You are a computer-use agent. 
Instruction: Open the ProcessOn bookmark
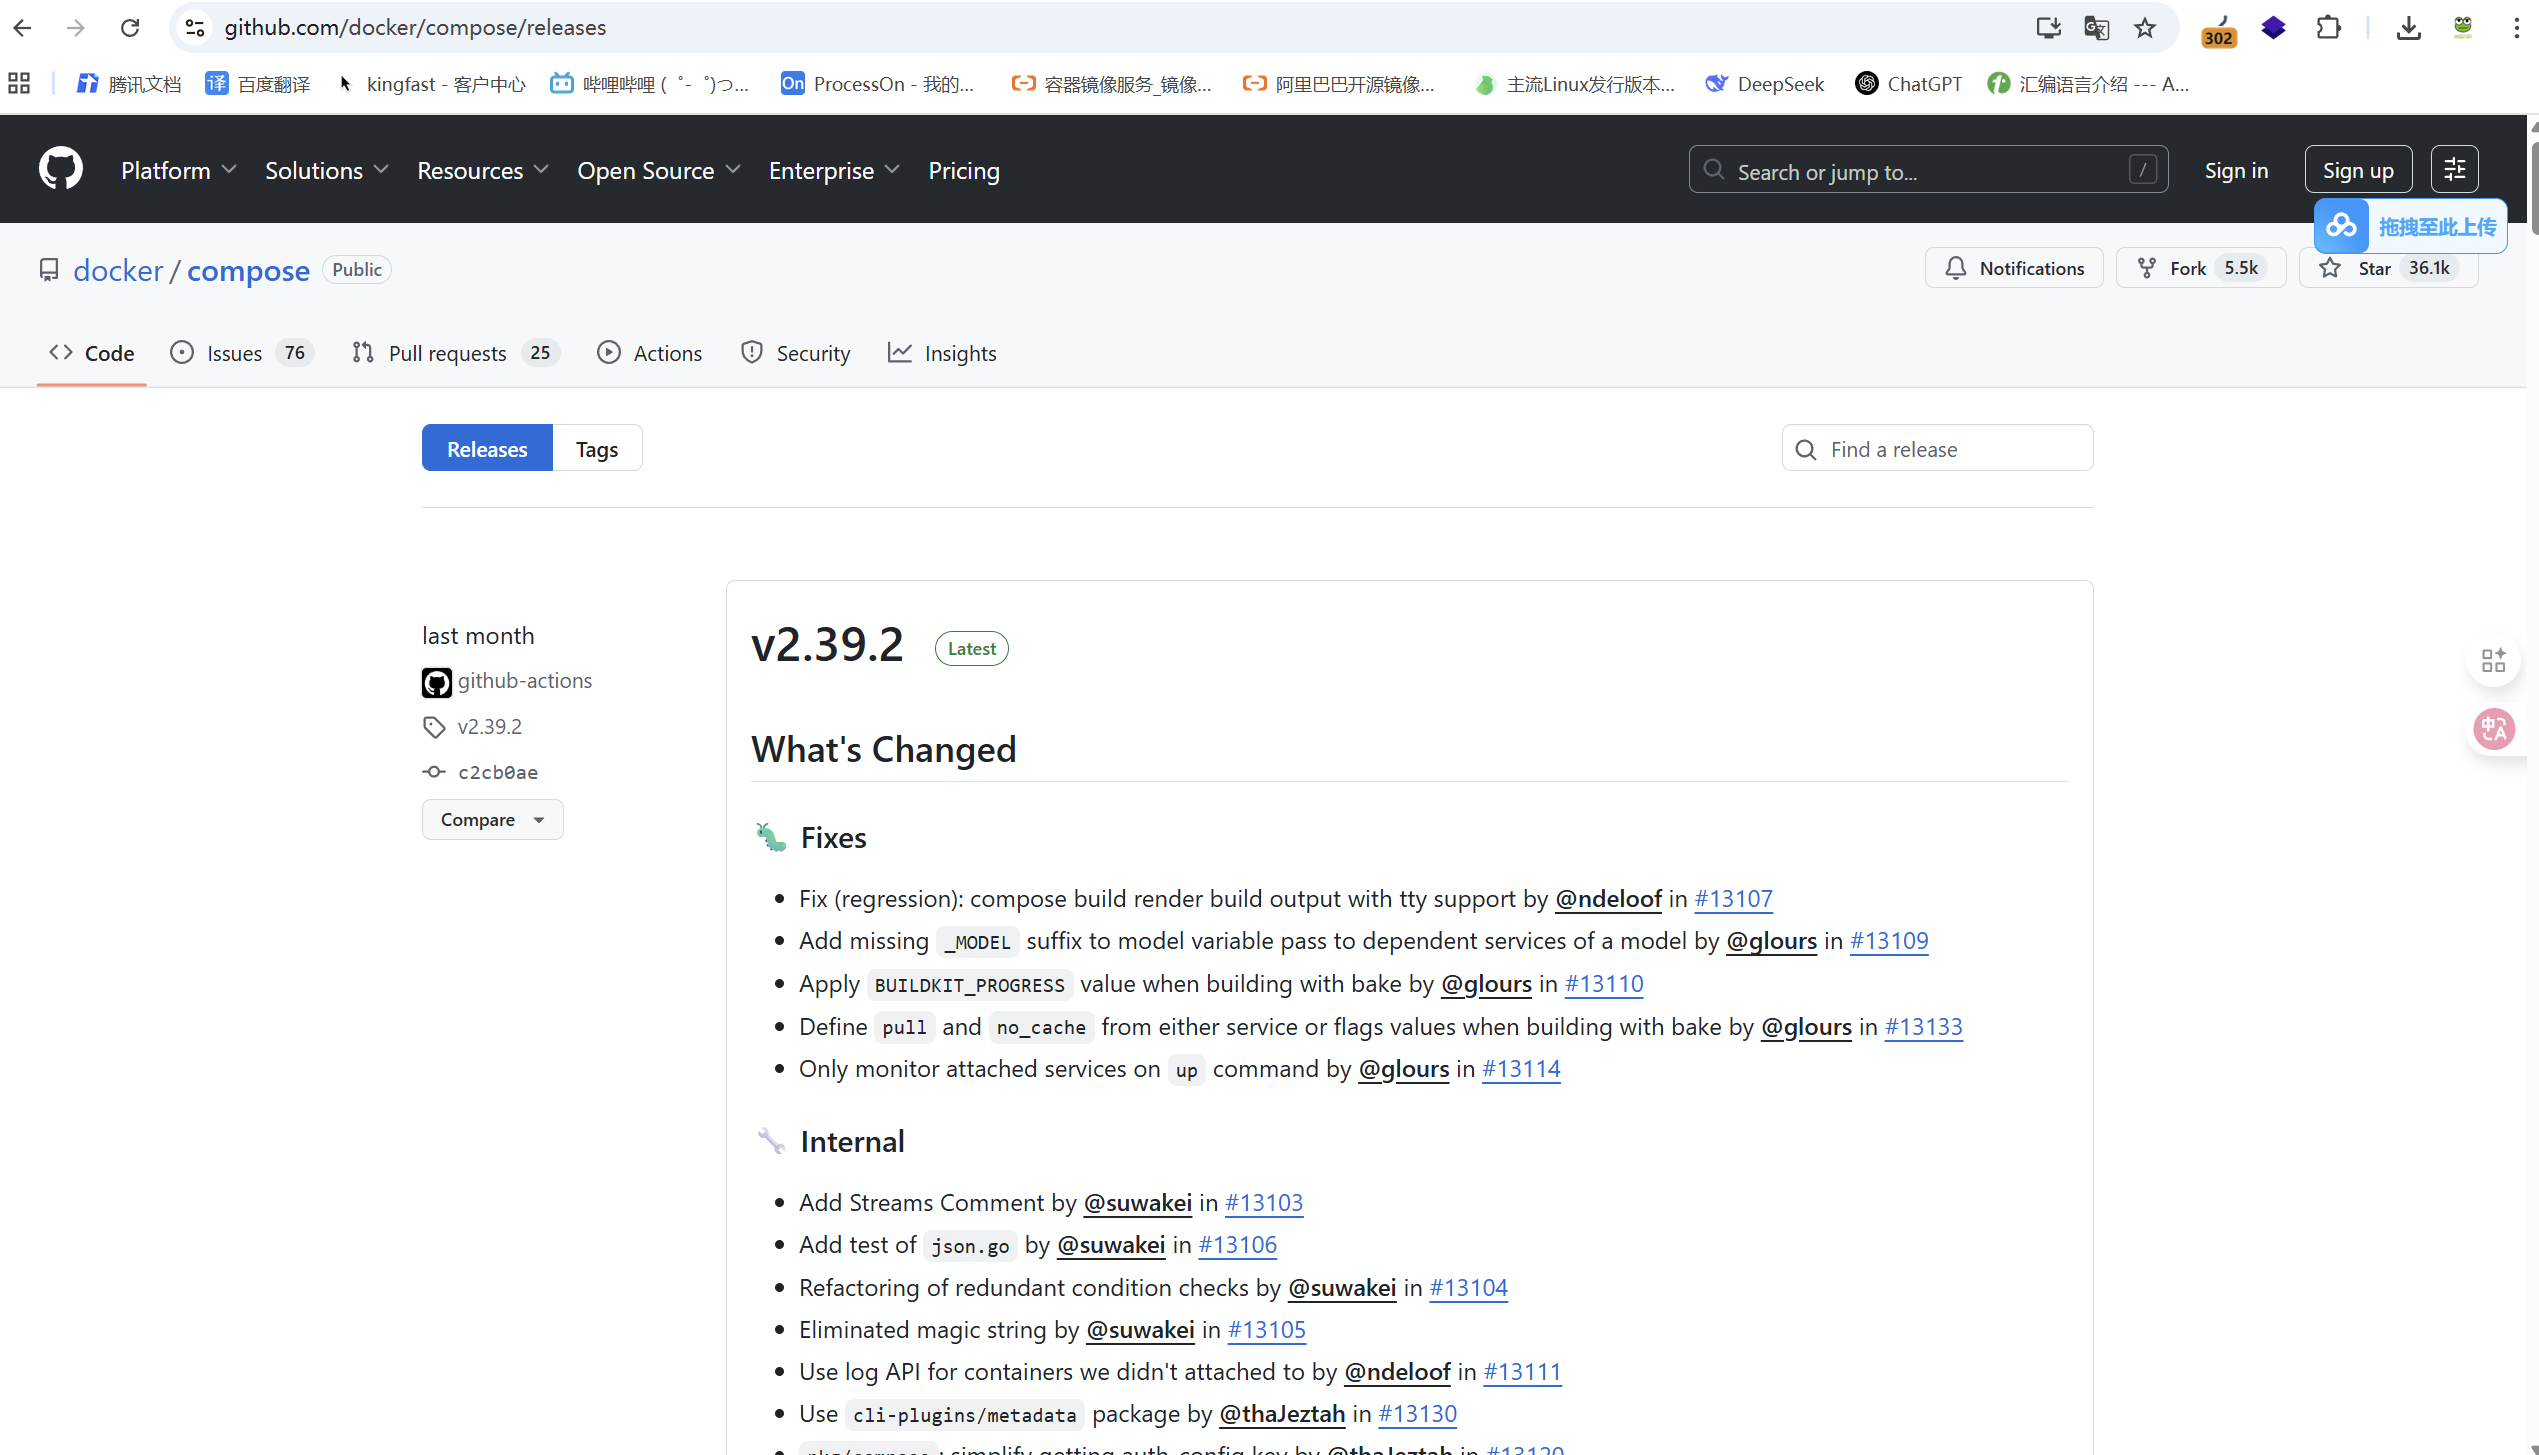coord(878,84)
